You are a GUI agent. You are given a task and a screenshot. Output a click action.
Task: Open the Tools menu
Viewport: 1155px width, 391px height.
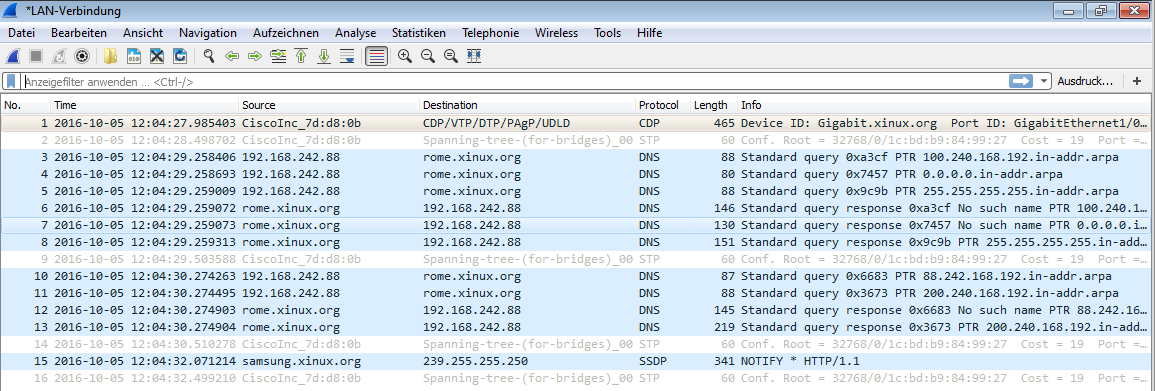point(608,33)
